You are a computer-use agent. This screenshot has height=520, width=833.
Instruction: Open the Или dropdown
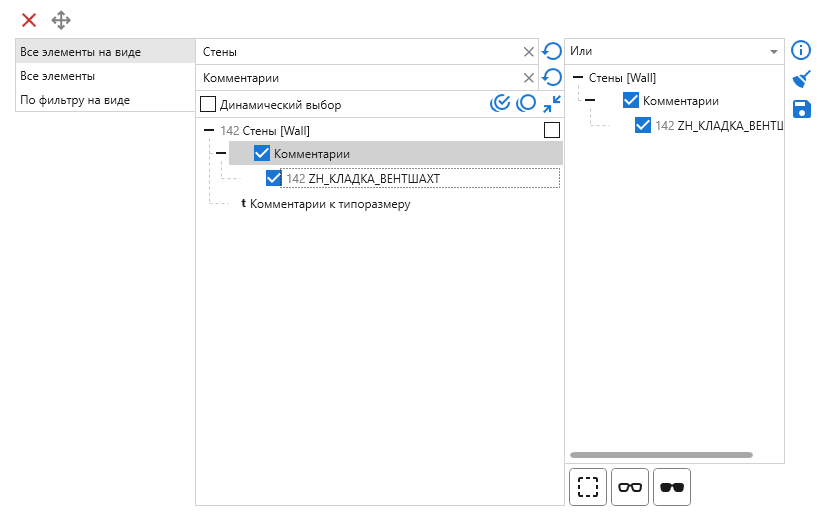(x=674, y=52)
